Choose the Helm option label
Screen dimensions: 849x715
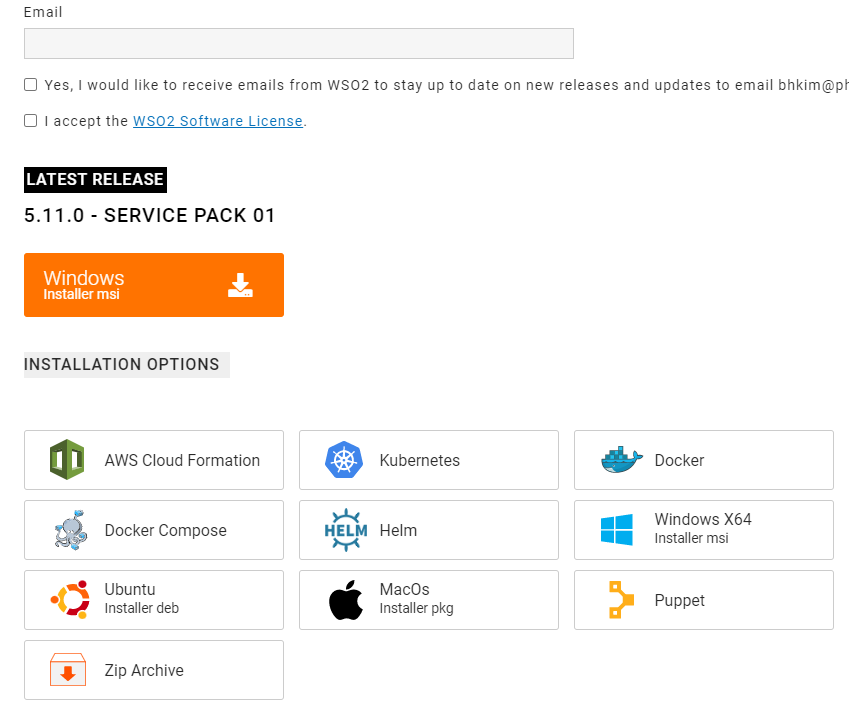tap(398, 530)
